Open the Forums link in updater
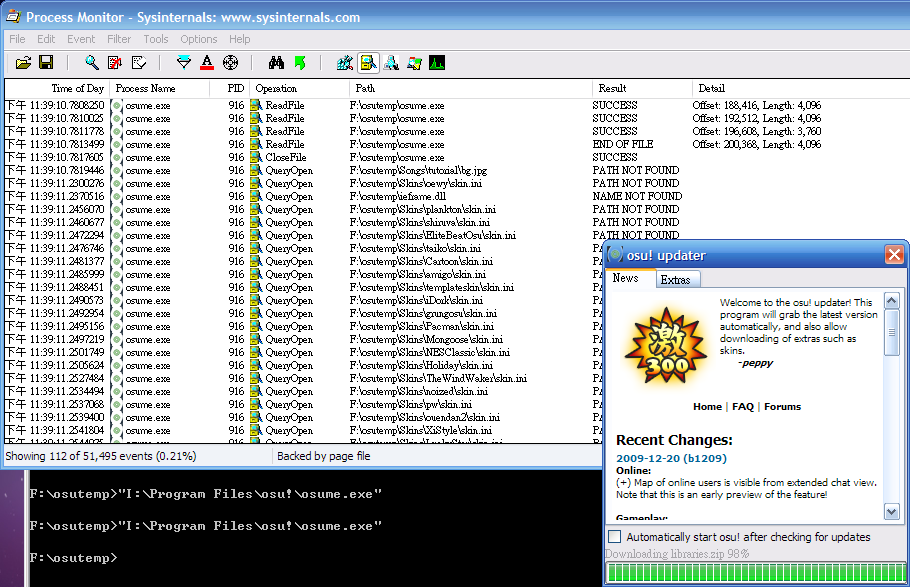Viewport: 910px width, 587px height. click(x=782, y=406)
